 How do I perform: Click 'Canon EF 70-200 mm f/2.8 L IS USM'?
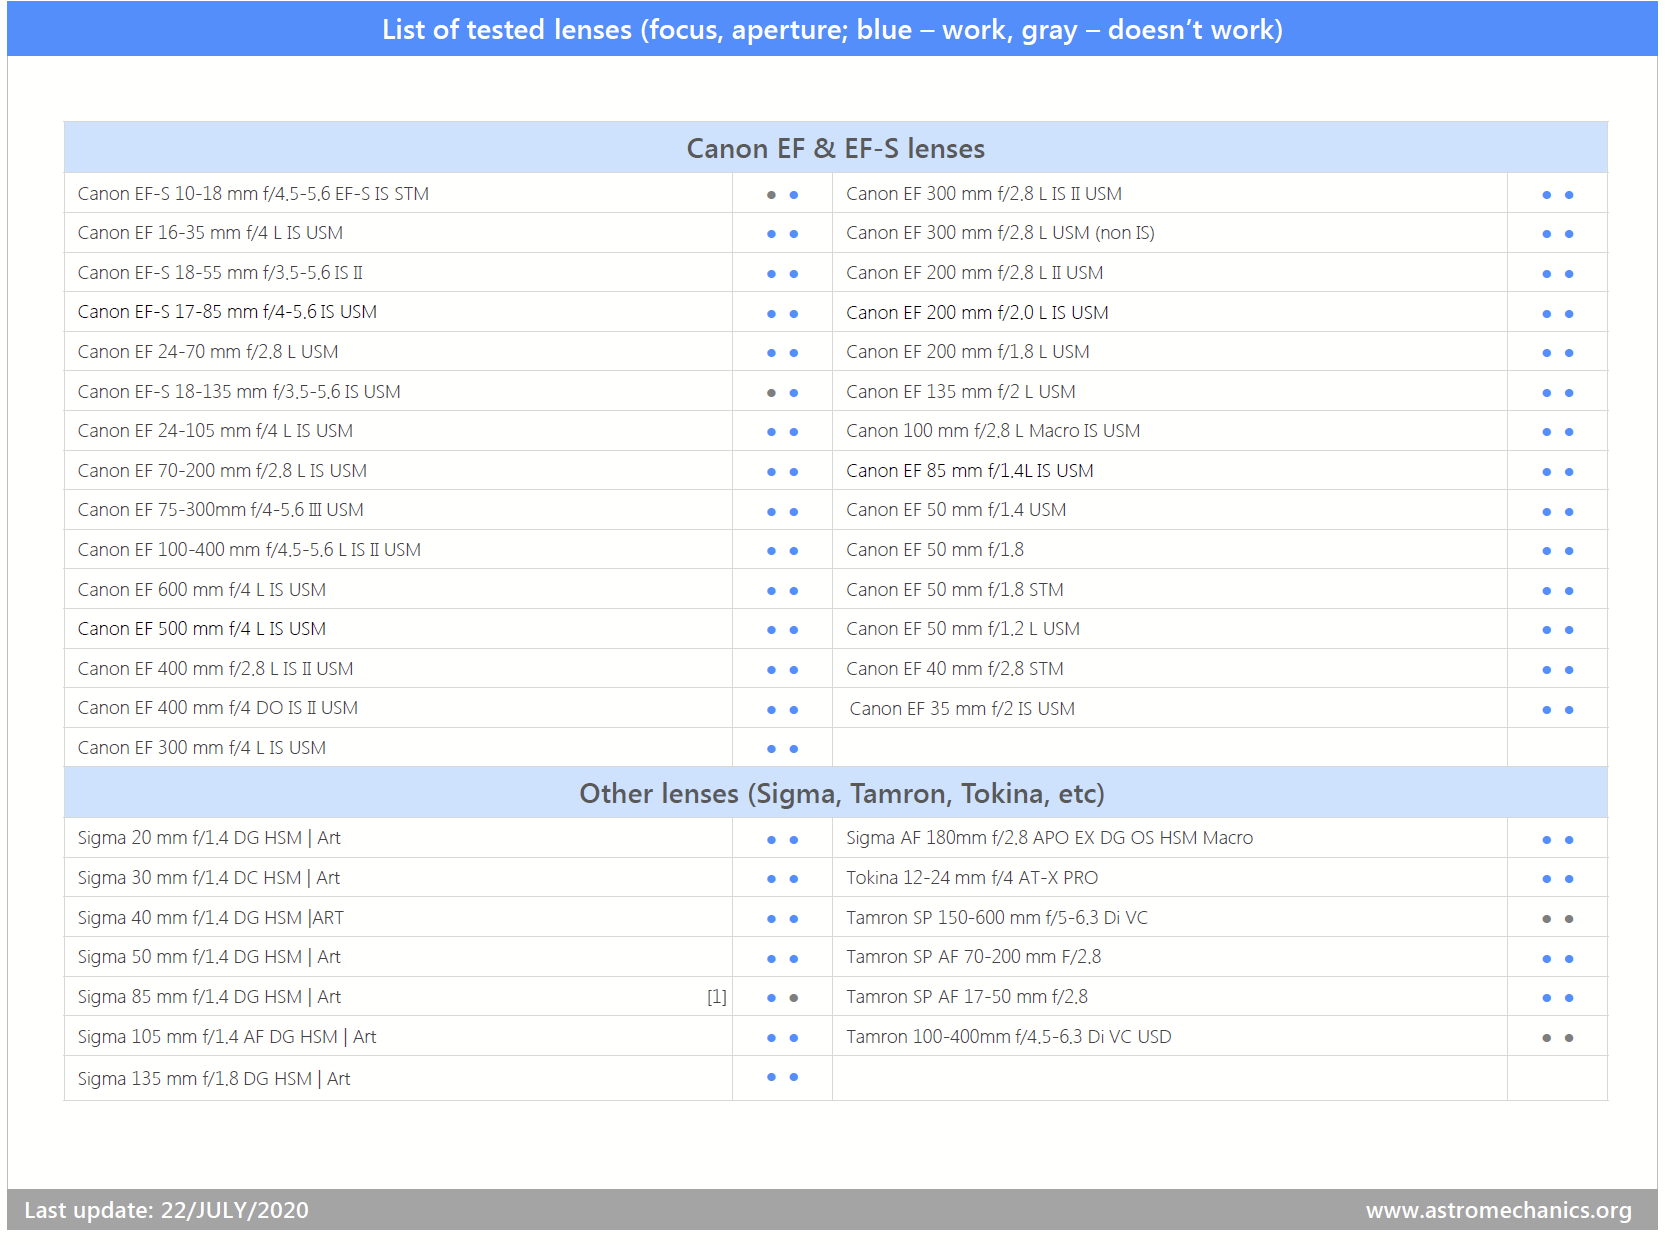pyautogui.click(x=222, y=471)
